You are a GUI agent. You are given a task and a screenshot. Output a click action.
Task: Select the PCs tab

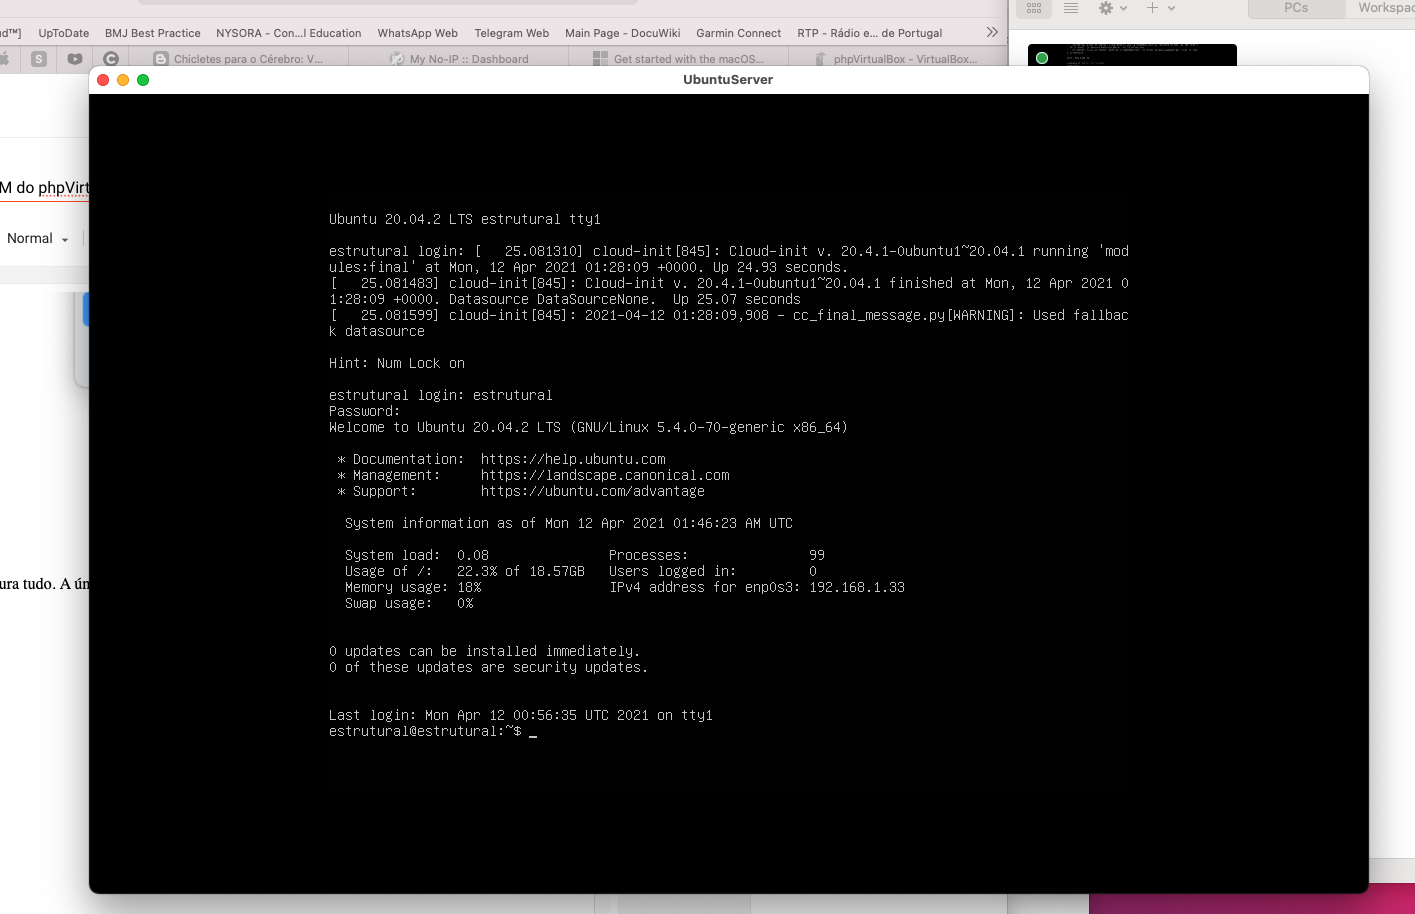click(1296, 8)
